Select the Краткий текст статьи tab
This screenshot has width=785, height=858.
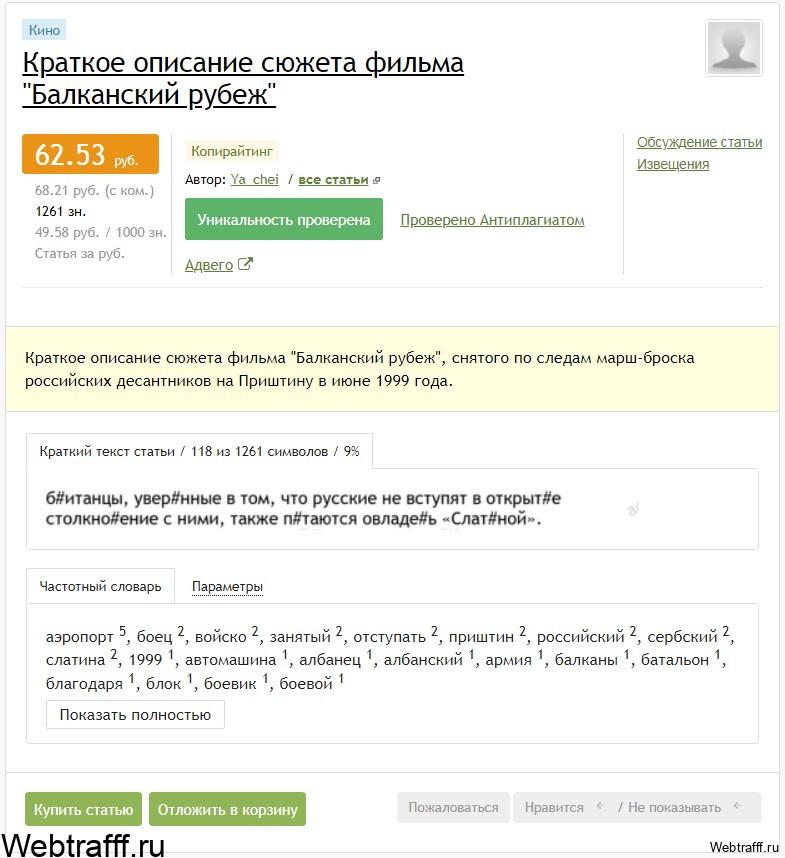[x=199, y=451]
